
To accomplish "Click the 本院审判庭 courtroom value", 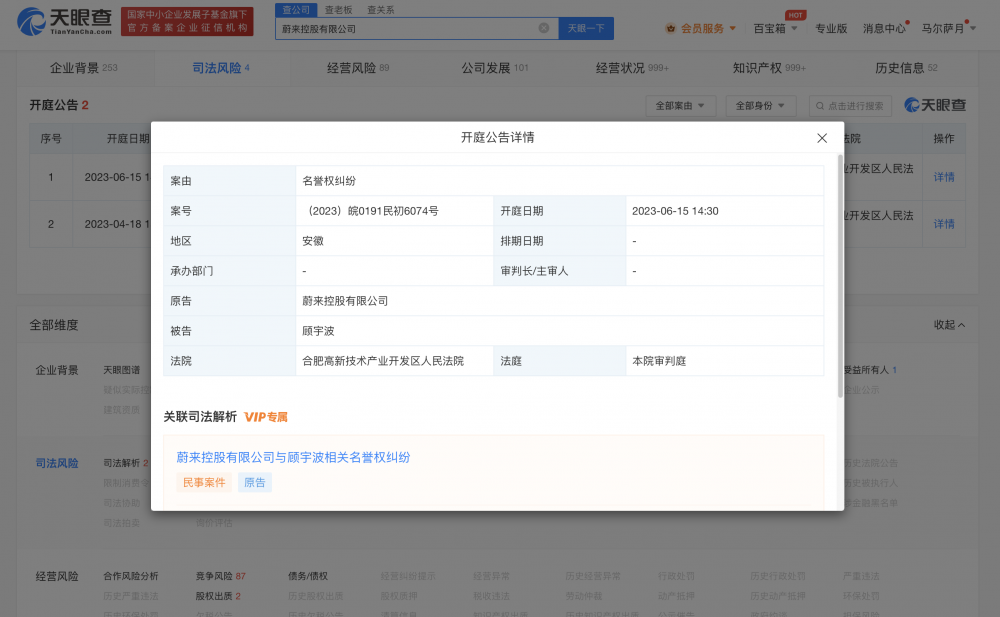I will [x=659, y=361].
